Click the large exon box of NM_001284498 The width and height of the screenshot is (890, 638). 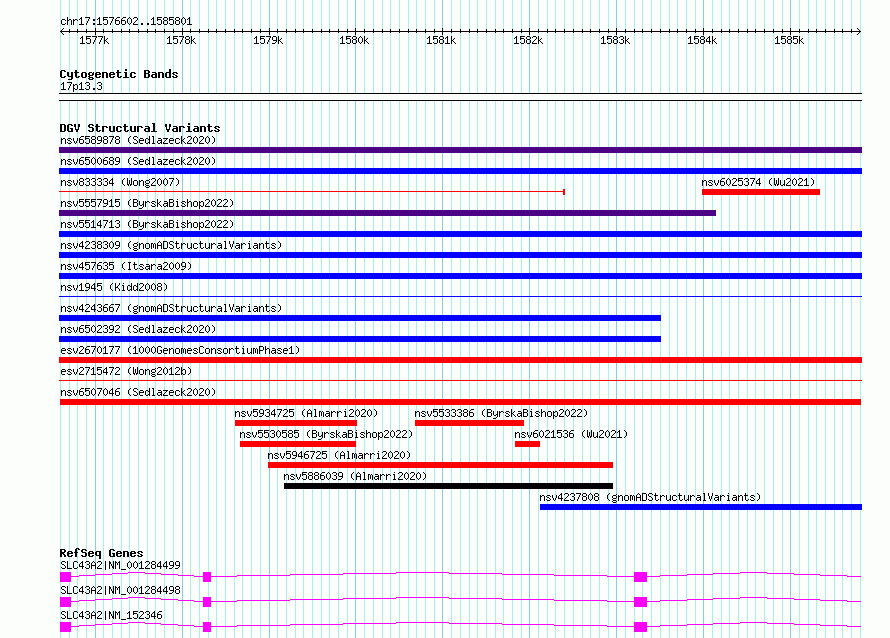(640, 602)
